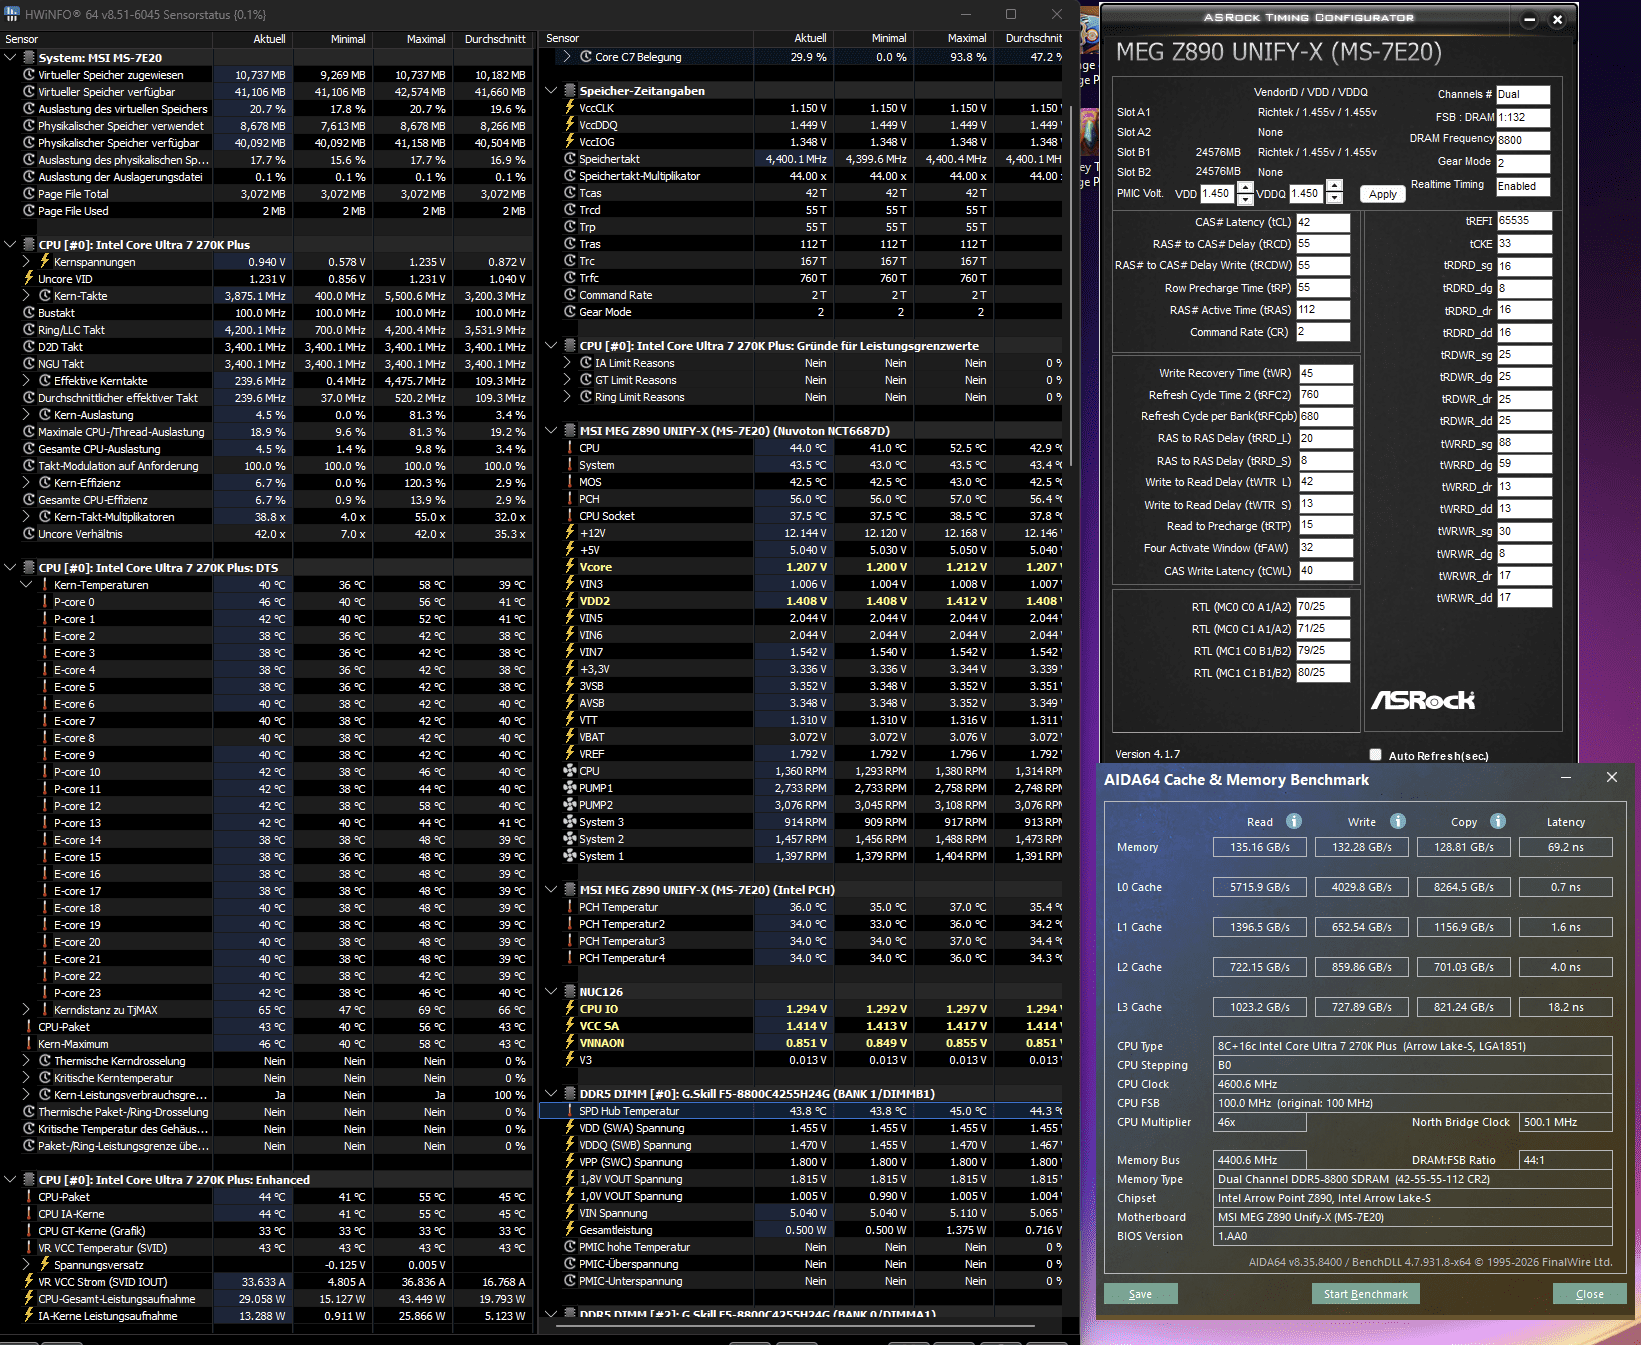Click the icon beside PMIC-Überspannung row
The image size is (1641, 1345).
[x=570, y=1264]
